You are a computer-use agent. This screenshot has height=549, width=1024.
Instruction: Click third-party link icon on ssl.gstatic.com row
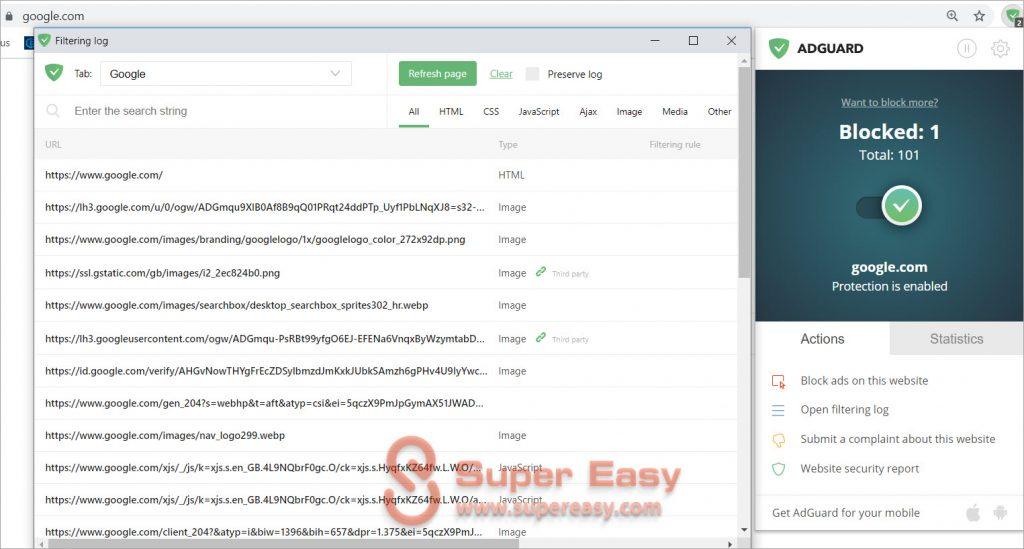541,272
